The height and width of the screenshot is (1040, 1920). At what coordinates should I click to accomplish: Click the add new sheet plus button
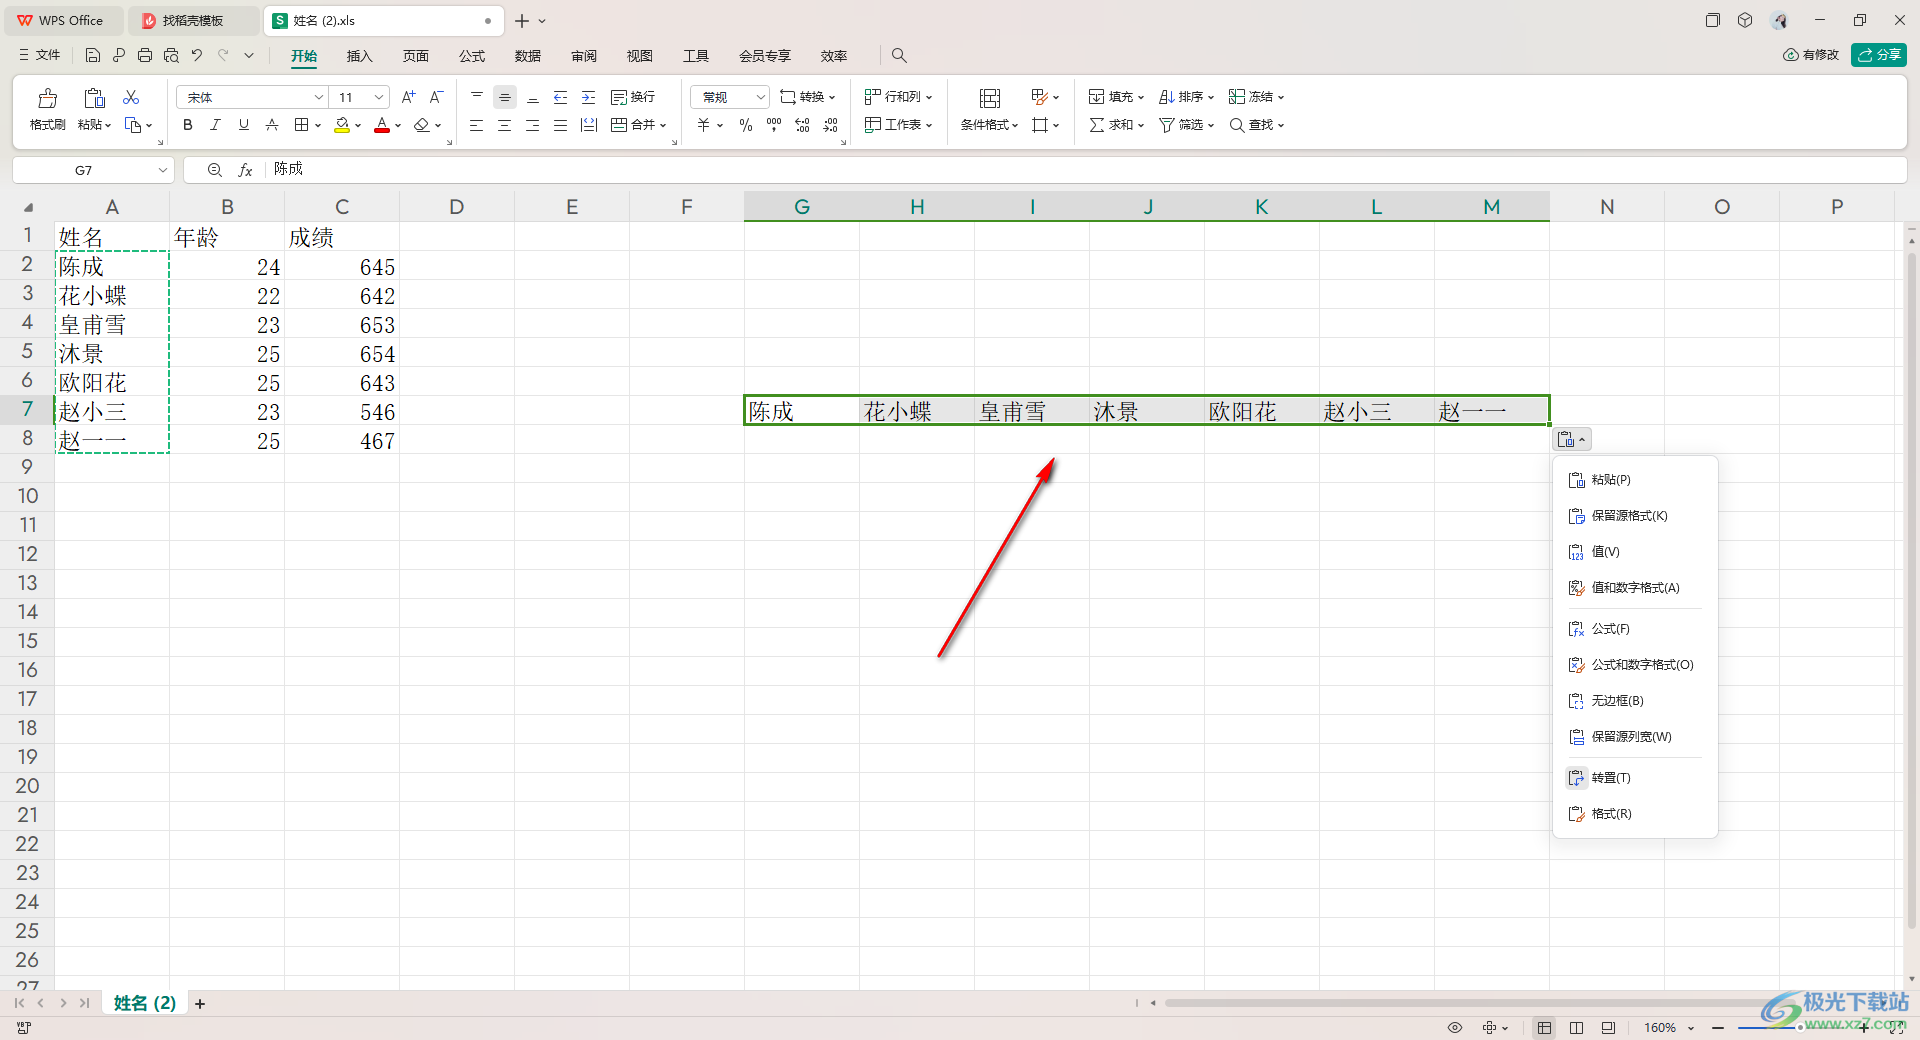[200, 1003]
